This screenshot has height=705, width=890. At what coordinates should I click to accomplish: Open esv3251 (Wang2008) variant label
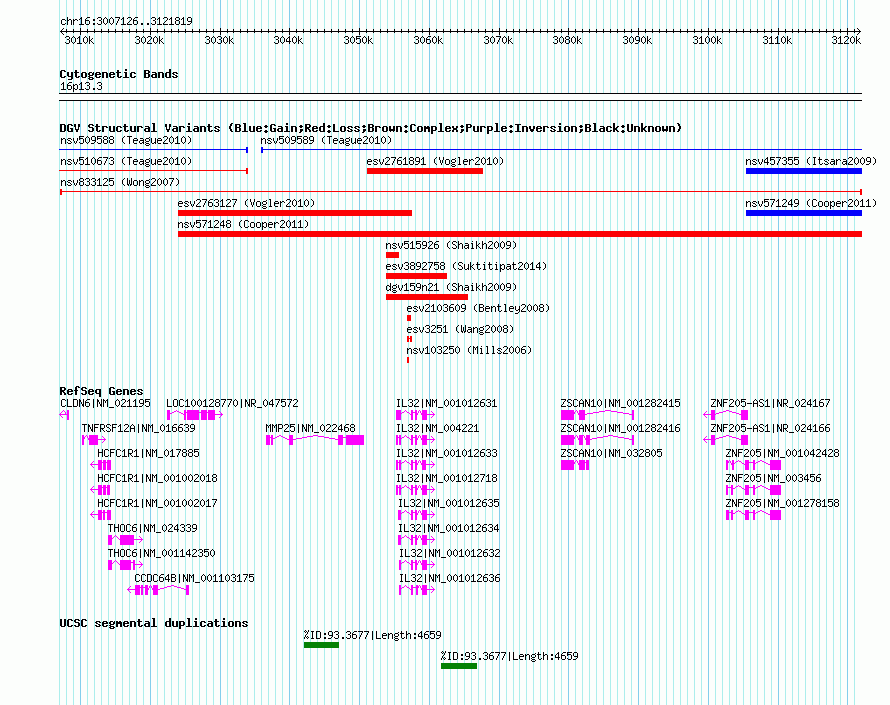(460, 329)
